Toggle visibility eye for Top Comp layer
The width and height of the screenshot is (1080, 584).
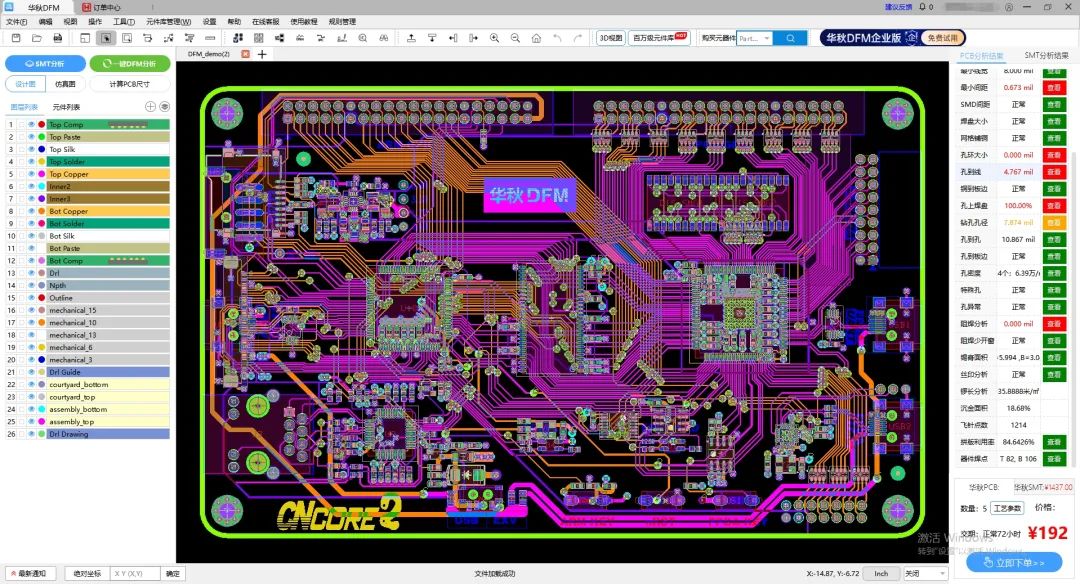pos(32,125)
